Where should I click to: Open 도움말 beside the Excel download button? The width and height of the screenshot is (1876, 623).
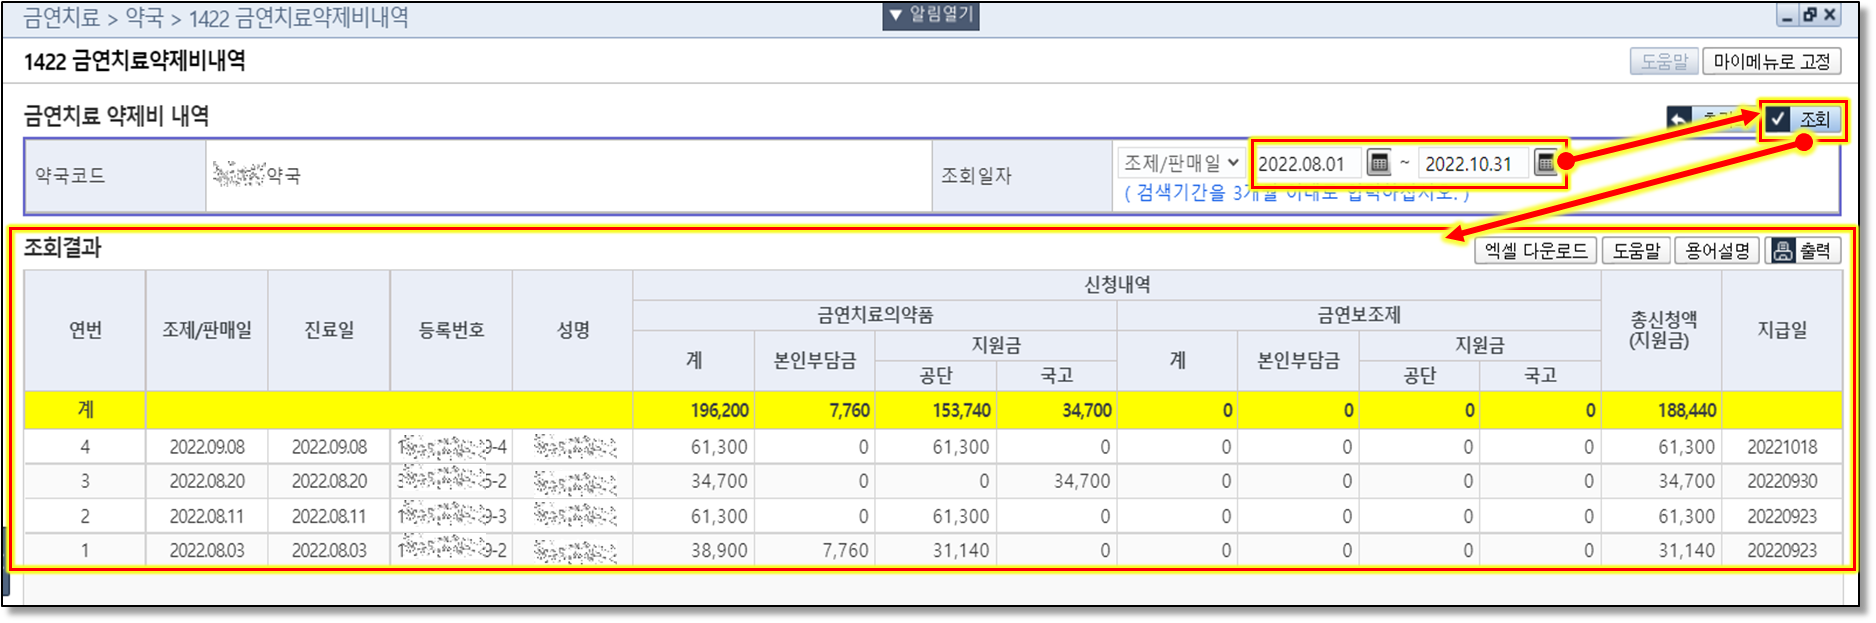coord(1636,250)
